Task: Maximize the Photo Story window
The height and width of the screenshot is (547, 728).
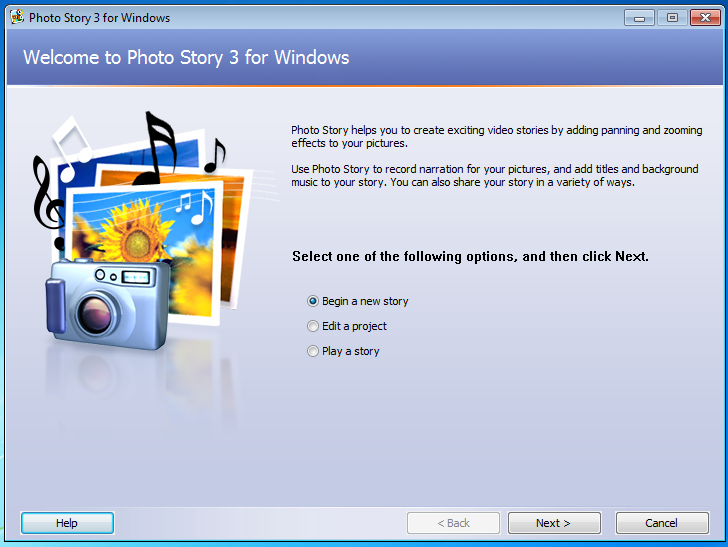Action: pyautogui.click(x=672, y=18)
